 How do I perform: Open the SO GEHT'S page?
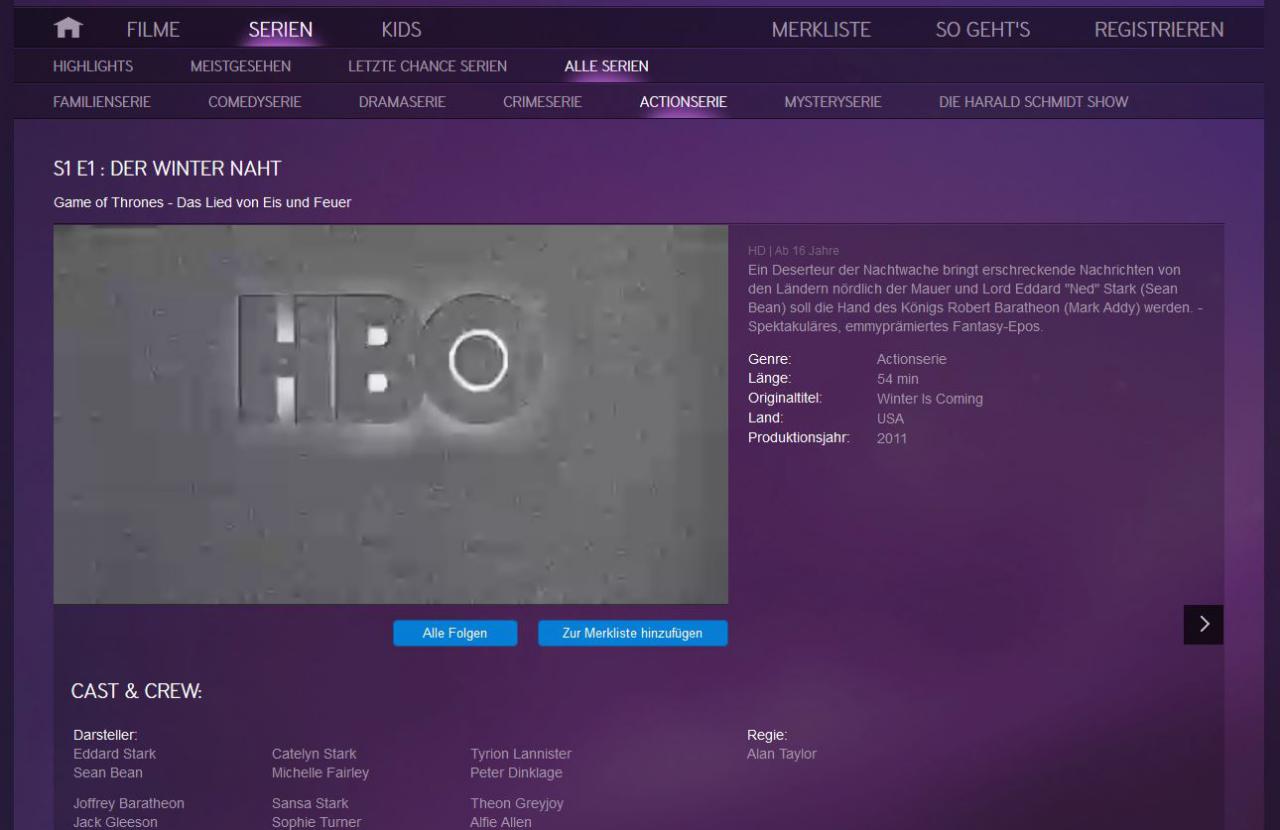982,30
